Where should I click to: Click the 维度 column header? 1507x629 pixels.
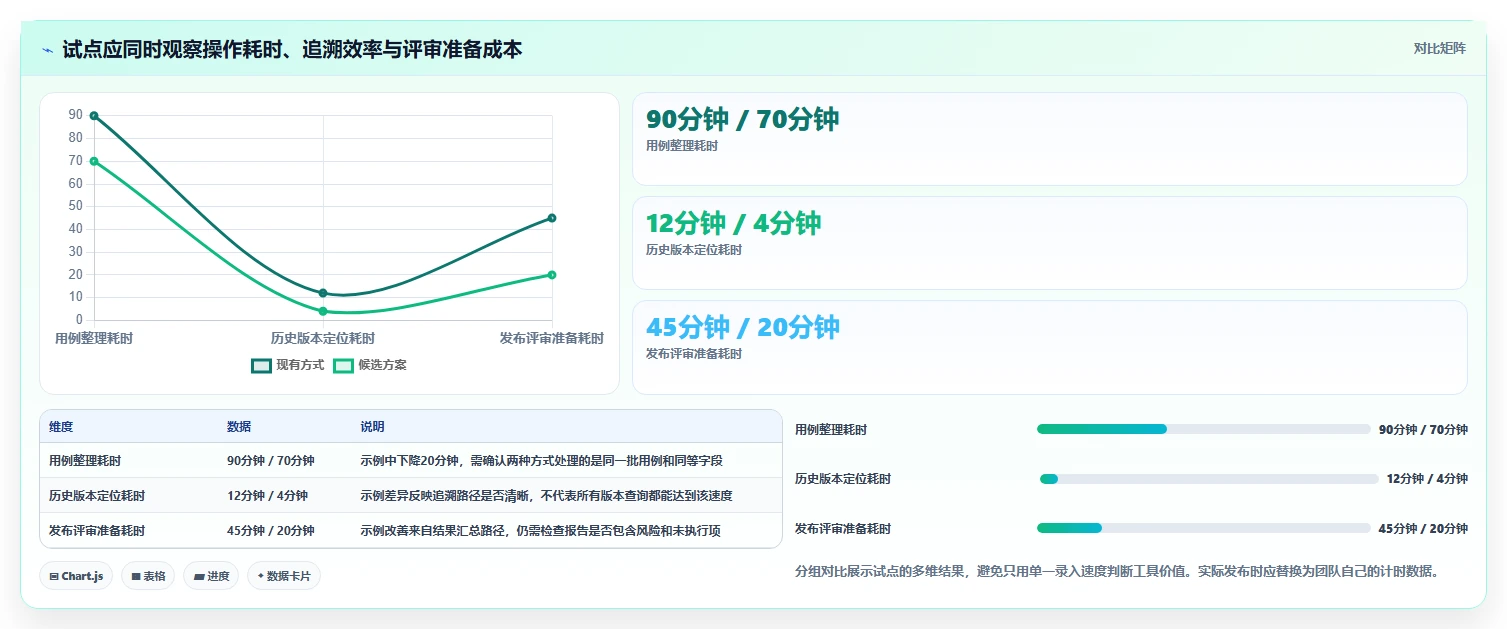(61, 427)
